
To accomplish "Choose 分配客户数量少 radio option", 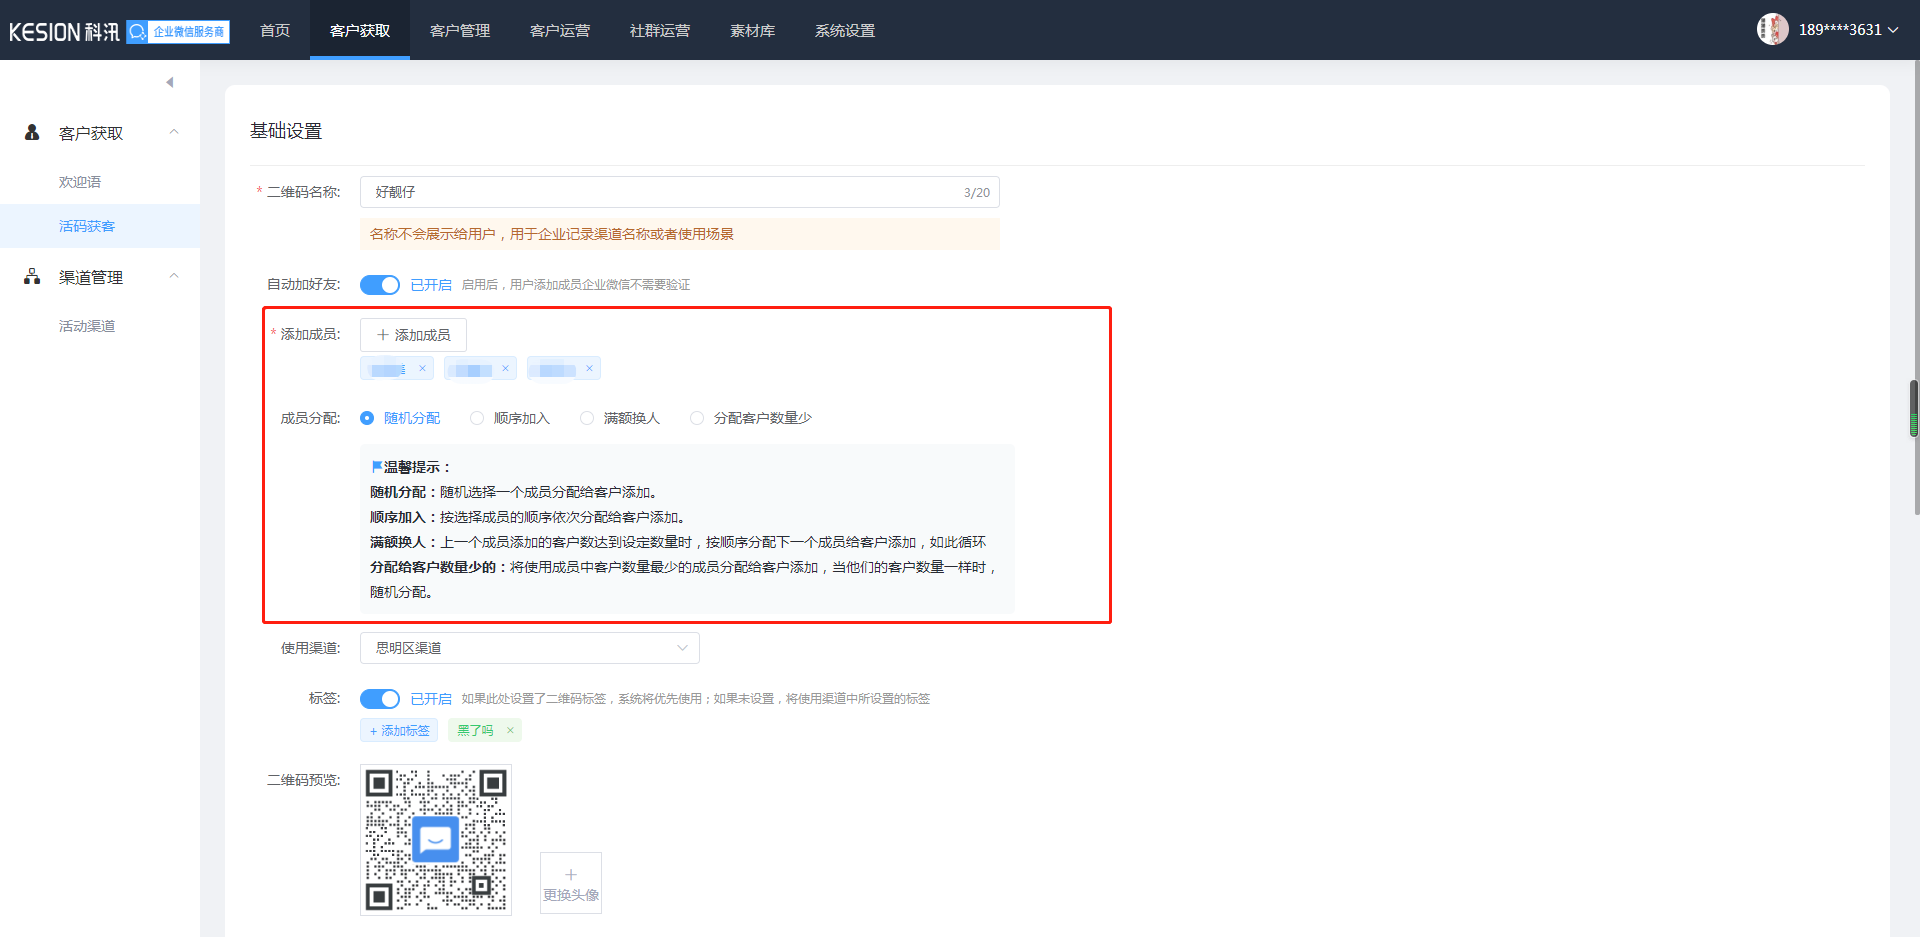I will tap(697, 418).
